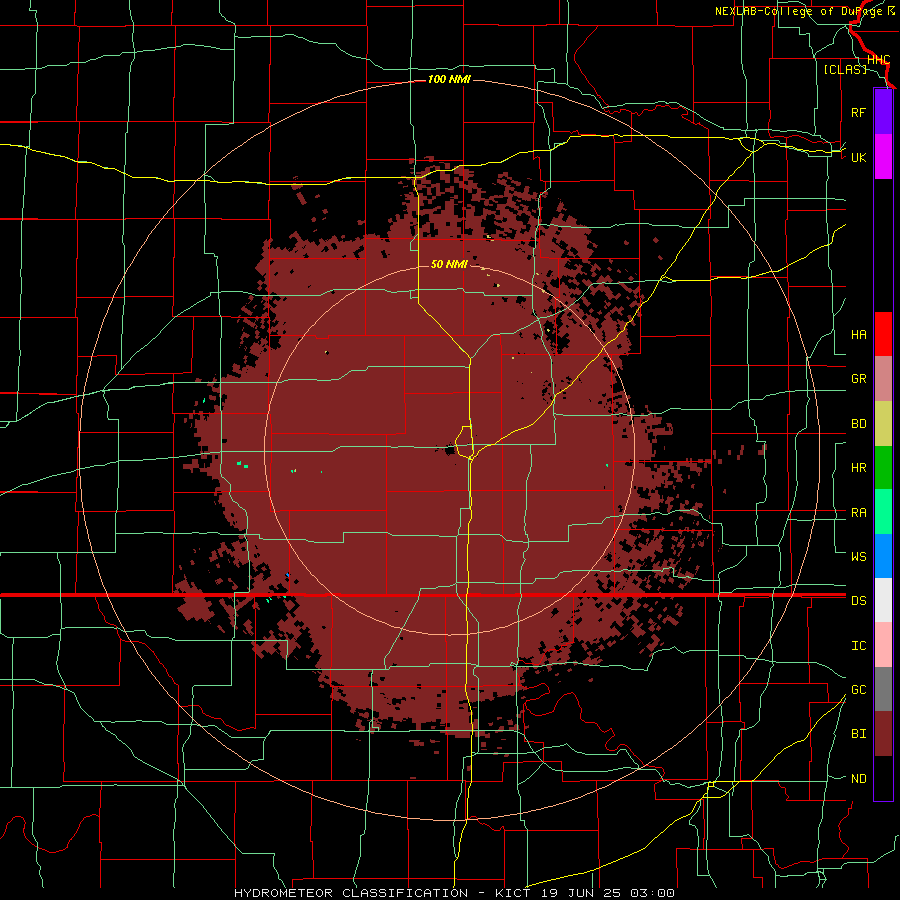Screen dimensions: 900x900
Task: Click the IC legend label
Action: pos(858,646)
